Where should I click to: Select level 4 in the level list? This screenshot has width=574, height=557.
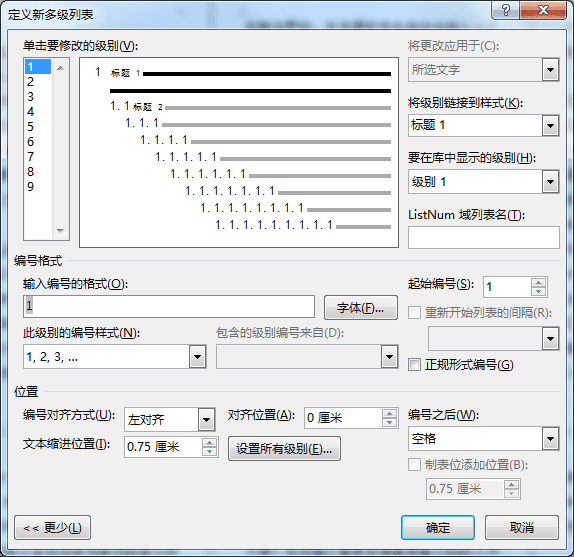(x=38, y=112)
